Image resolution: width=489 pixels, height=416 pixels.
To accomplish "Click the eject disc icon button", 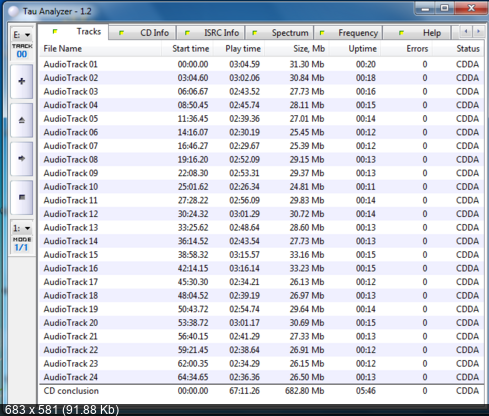I will [x=22, y=120].
